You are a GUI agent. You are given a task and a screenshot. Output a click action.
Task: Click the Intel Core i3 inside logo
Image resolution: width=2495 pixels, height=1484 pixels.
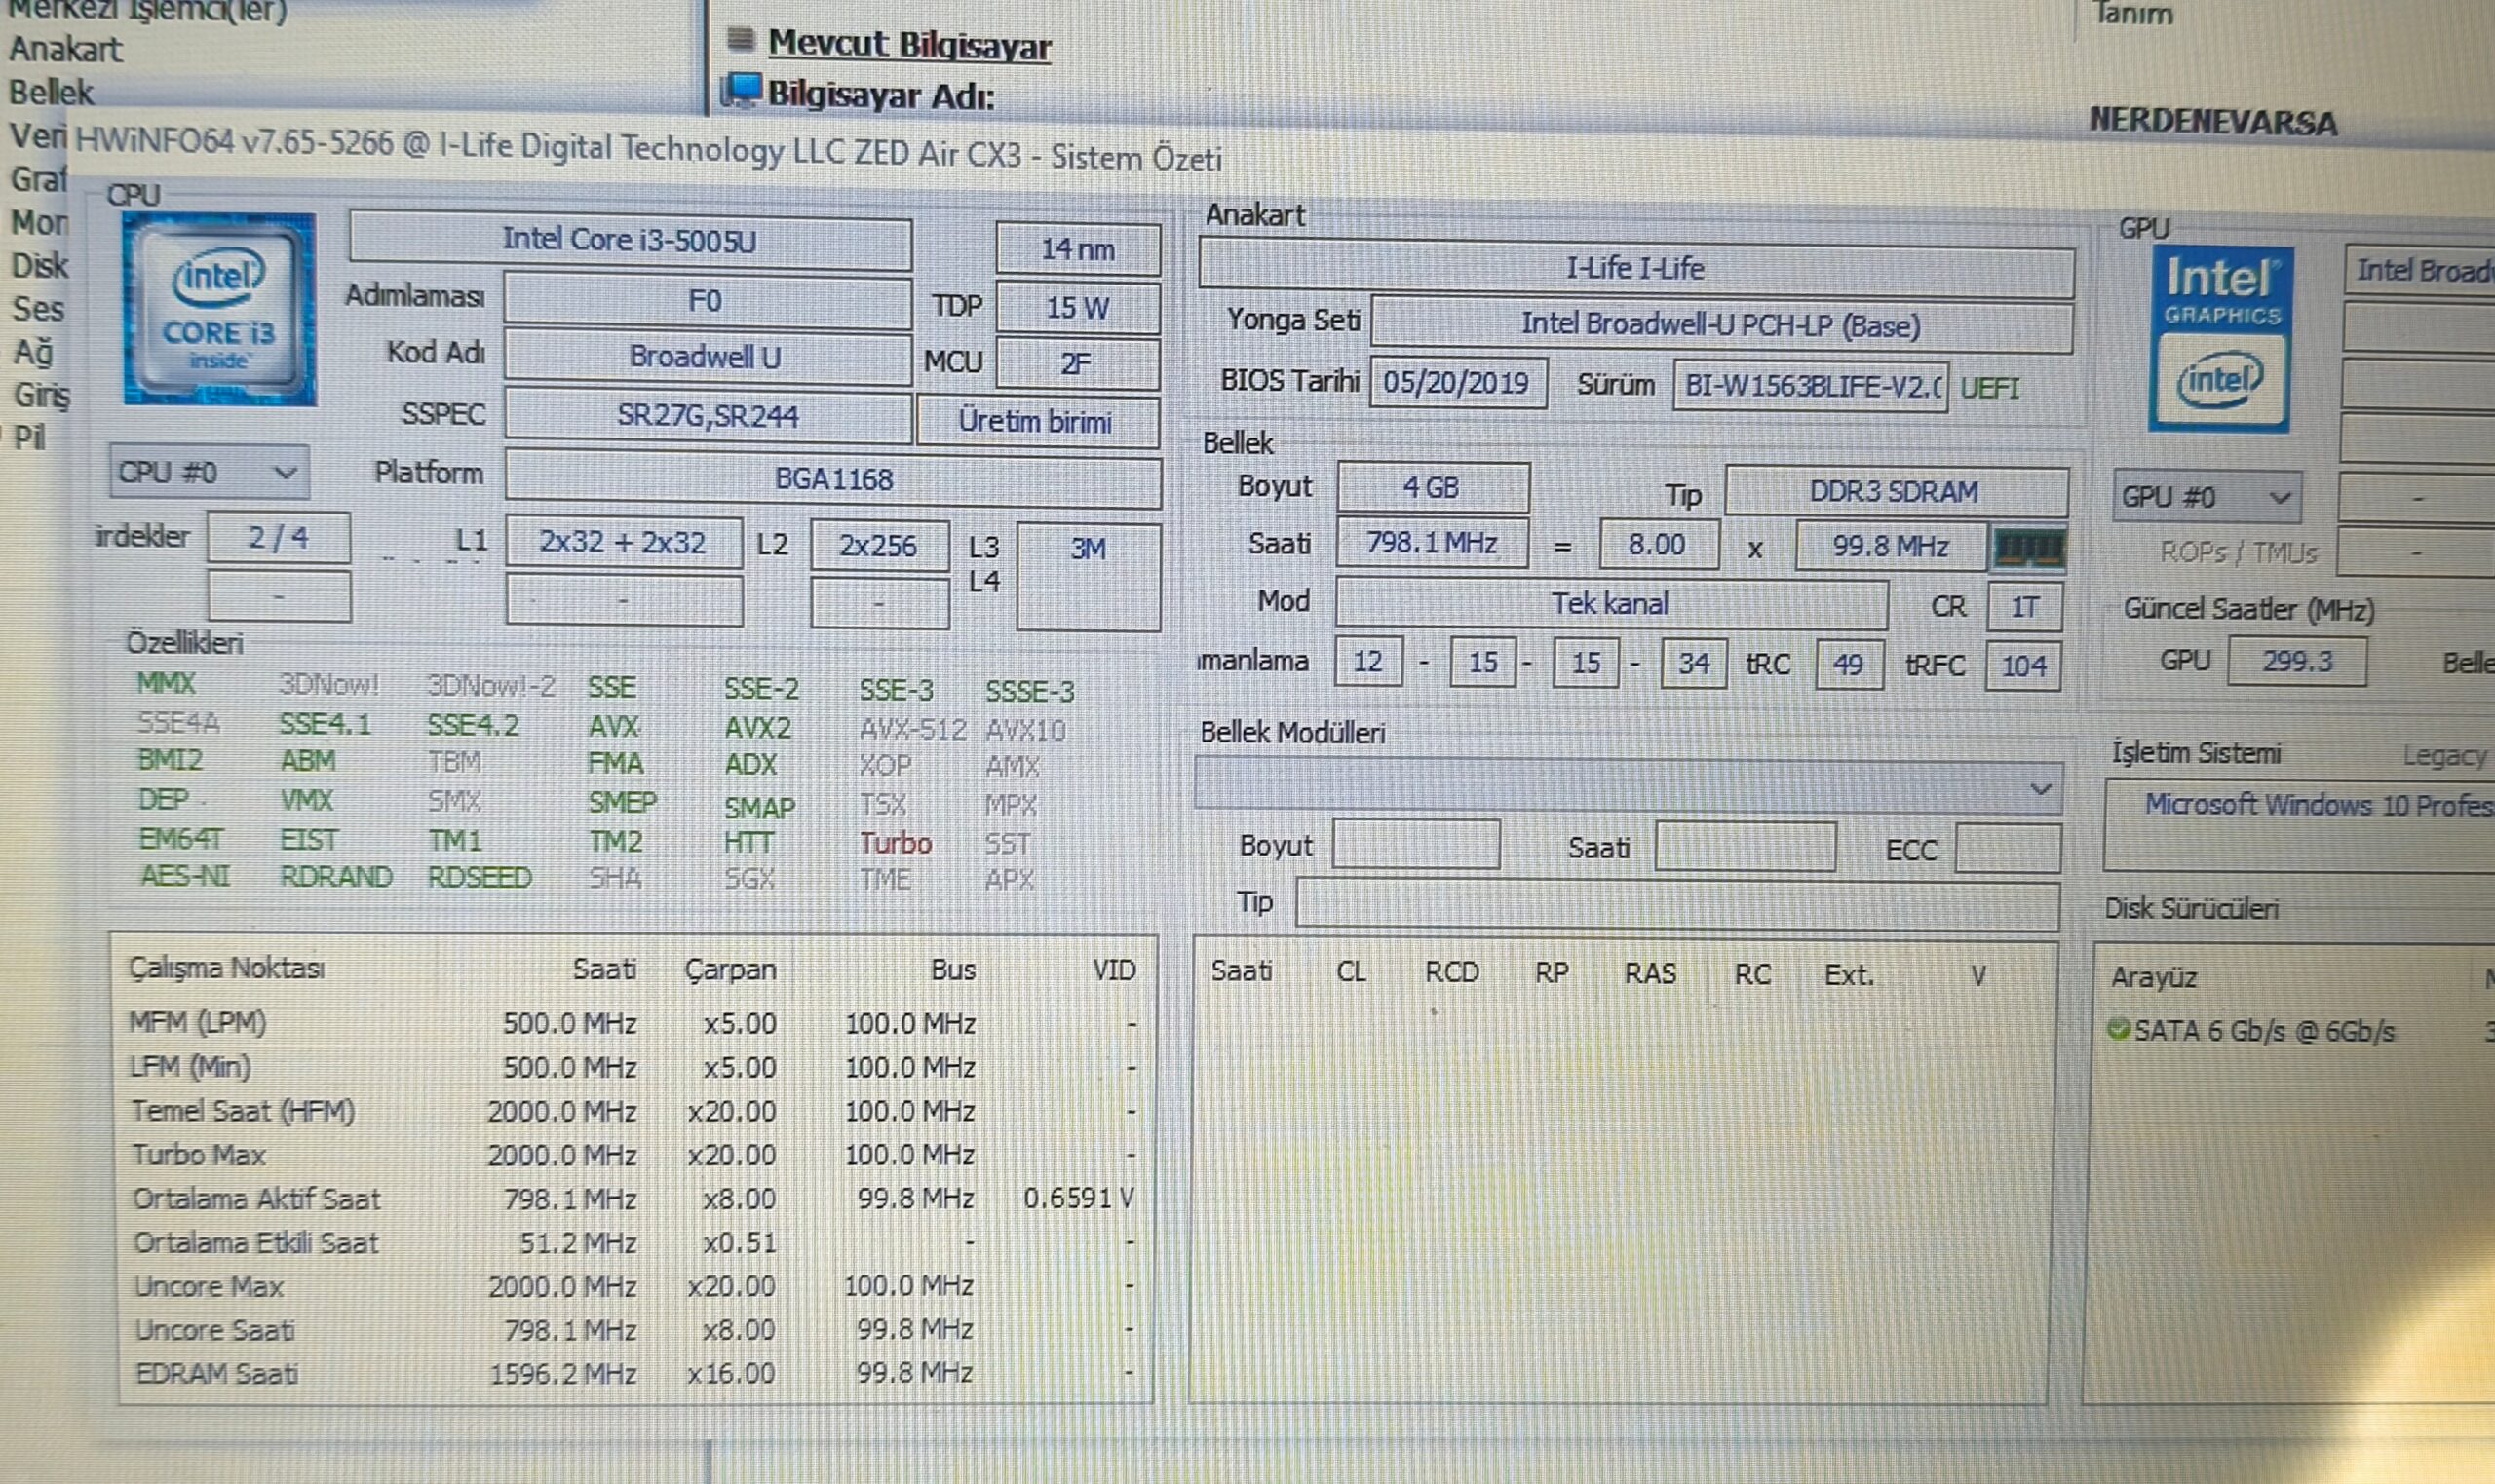219,309
